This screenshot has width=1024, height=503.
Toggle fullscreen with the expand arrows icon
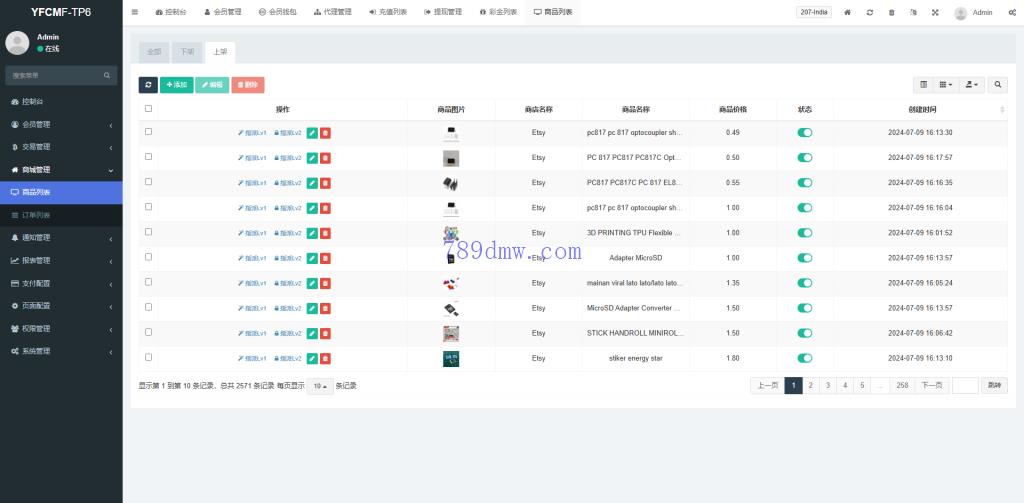pos(935,13)
